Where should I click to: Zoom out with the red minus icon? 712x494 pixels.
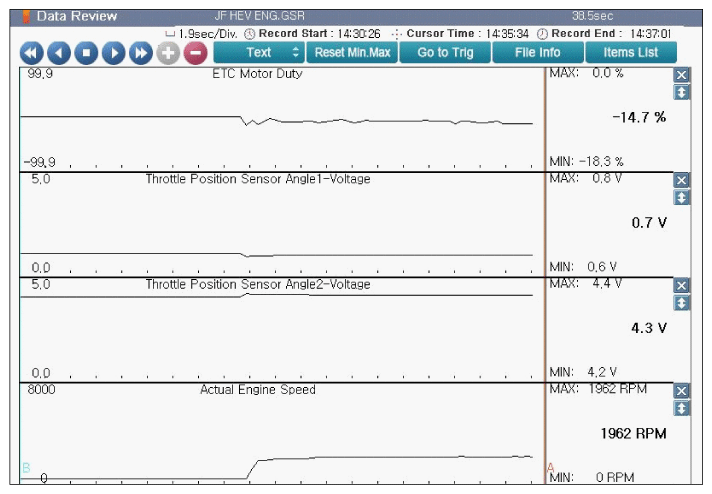[194, 52]
